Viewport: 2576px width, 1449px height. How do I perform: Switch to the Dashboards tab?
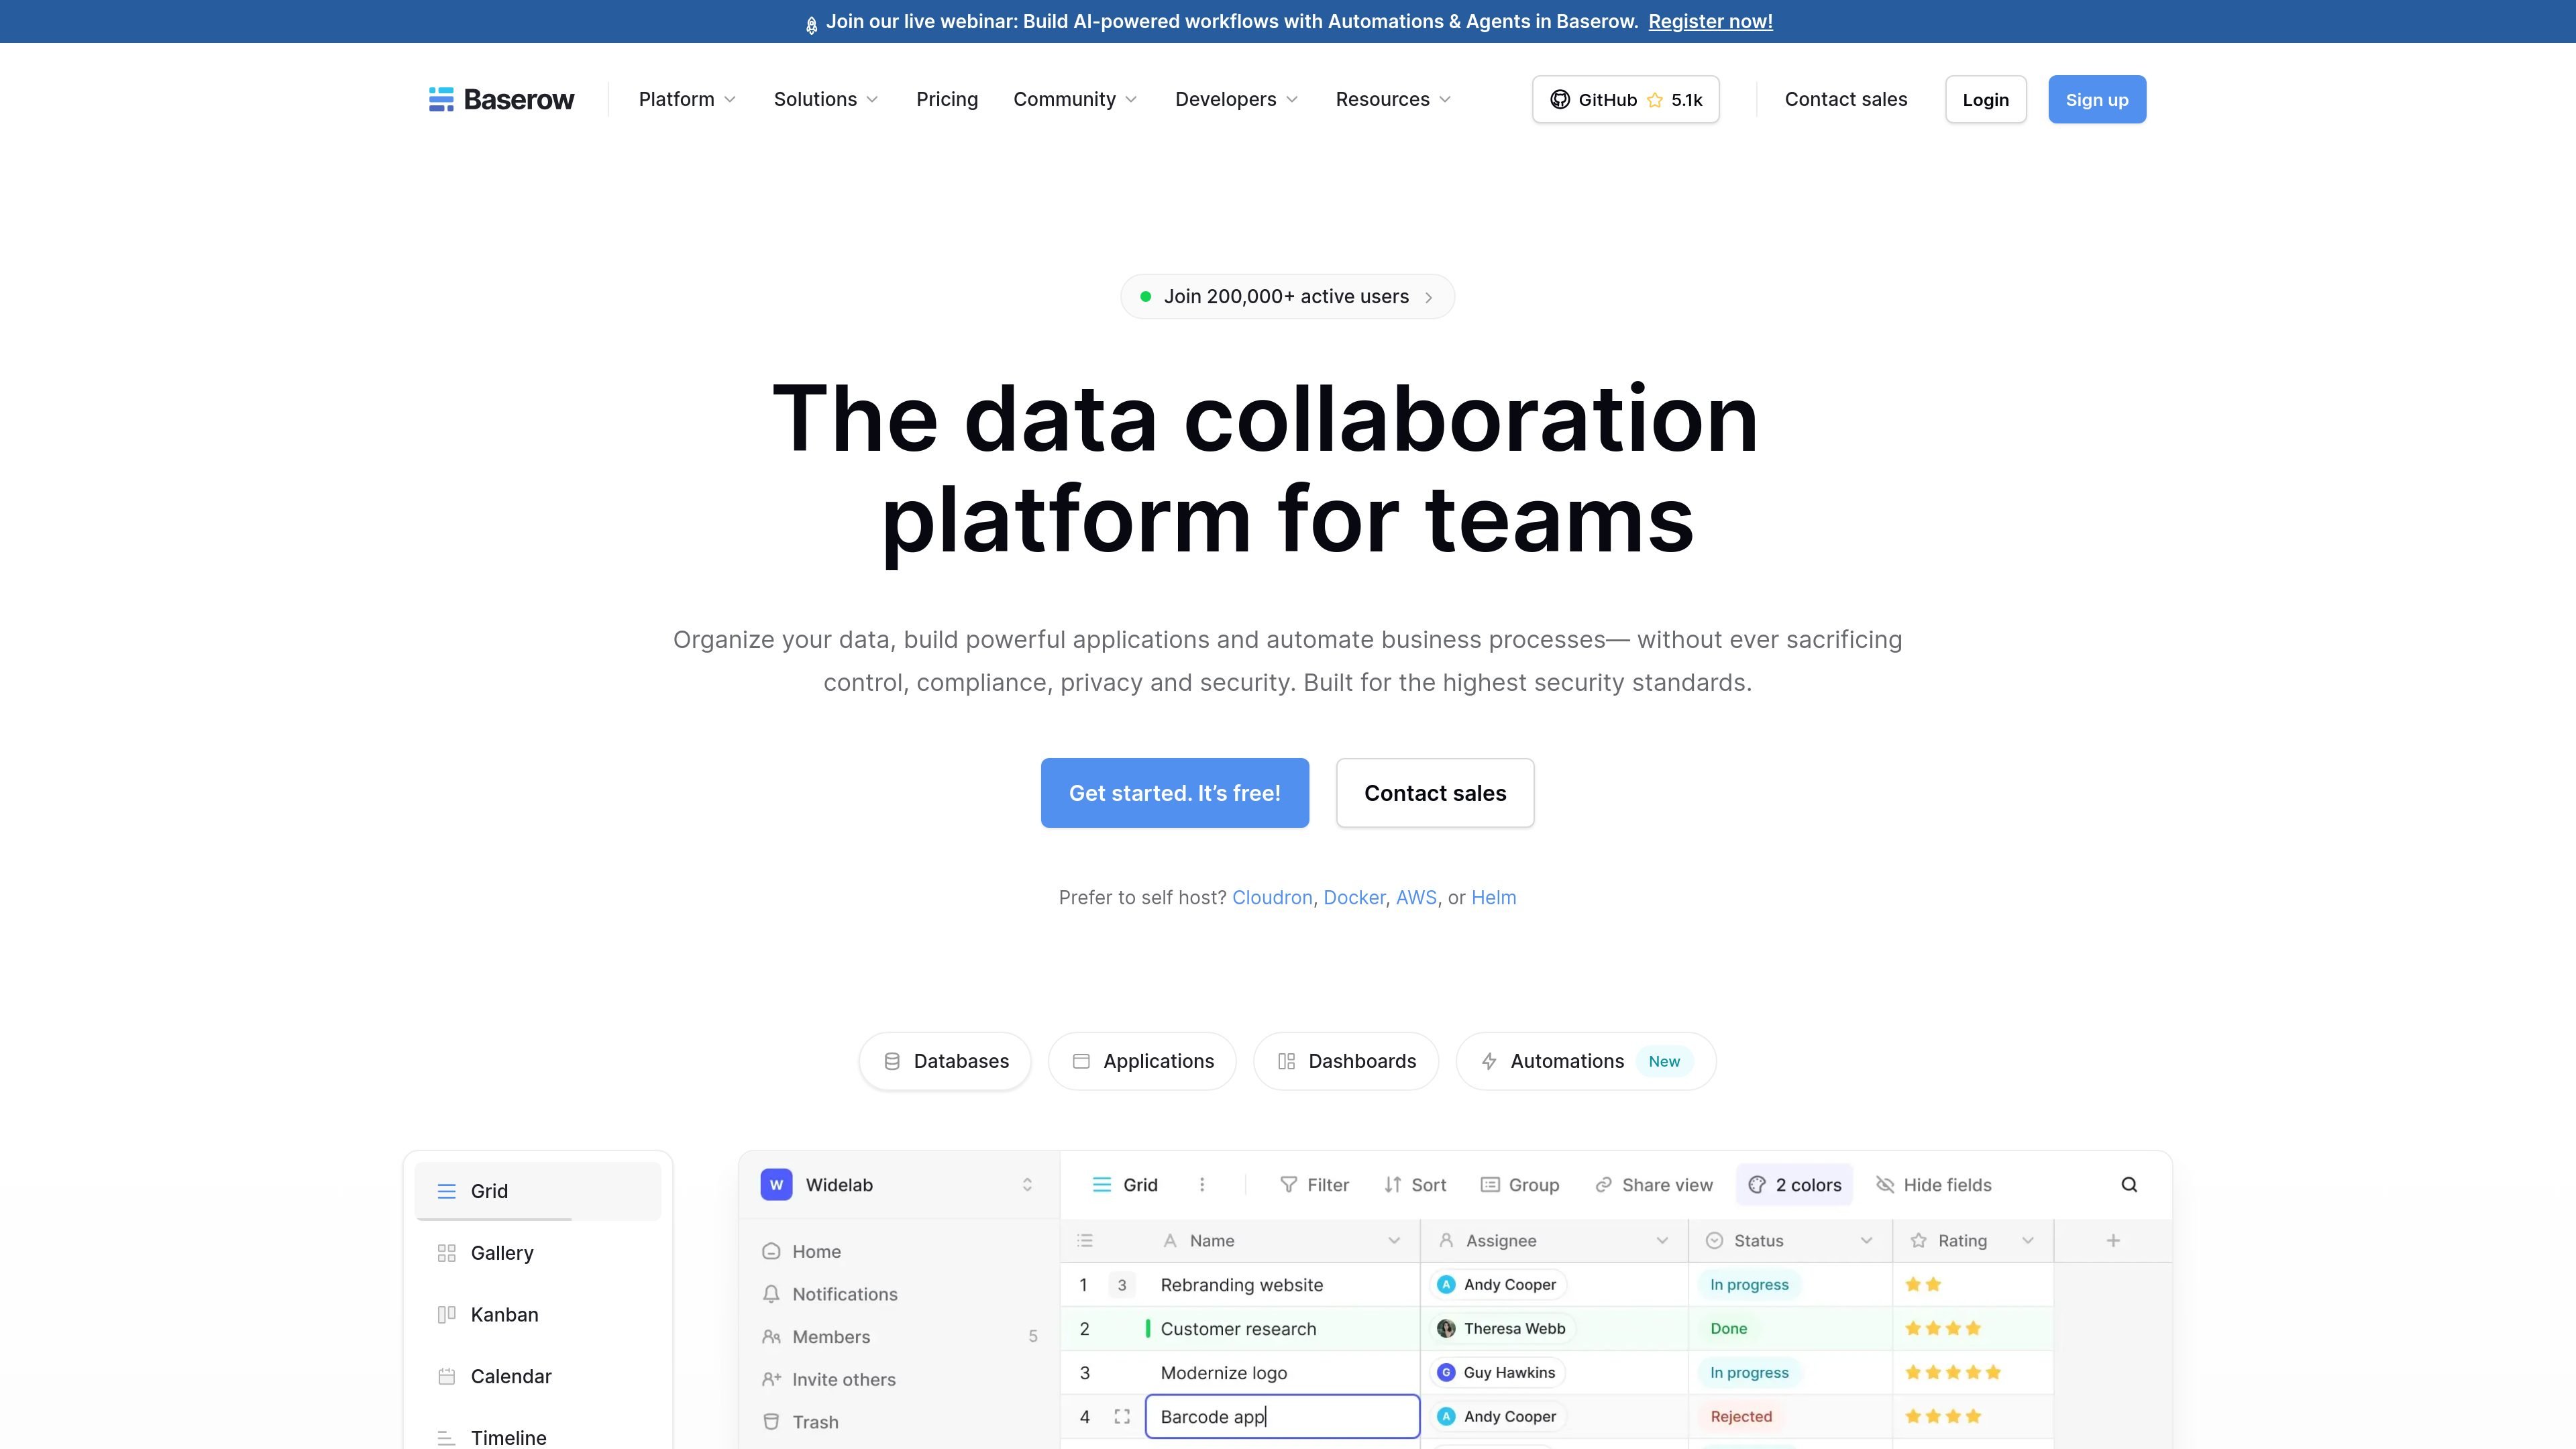pos(1346,1061)
